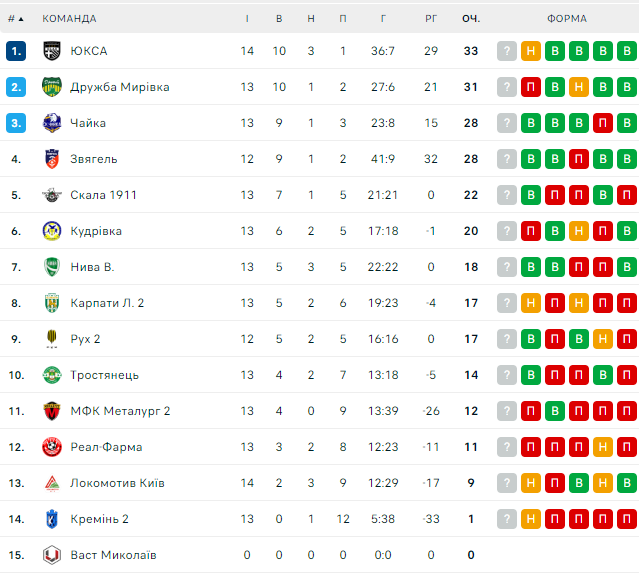Sort table by ОЧ. points column
Image resolution: width=639 pixels, height=574 pixels.
(x=470, y=18)
